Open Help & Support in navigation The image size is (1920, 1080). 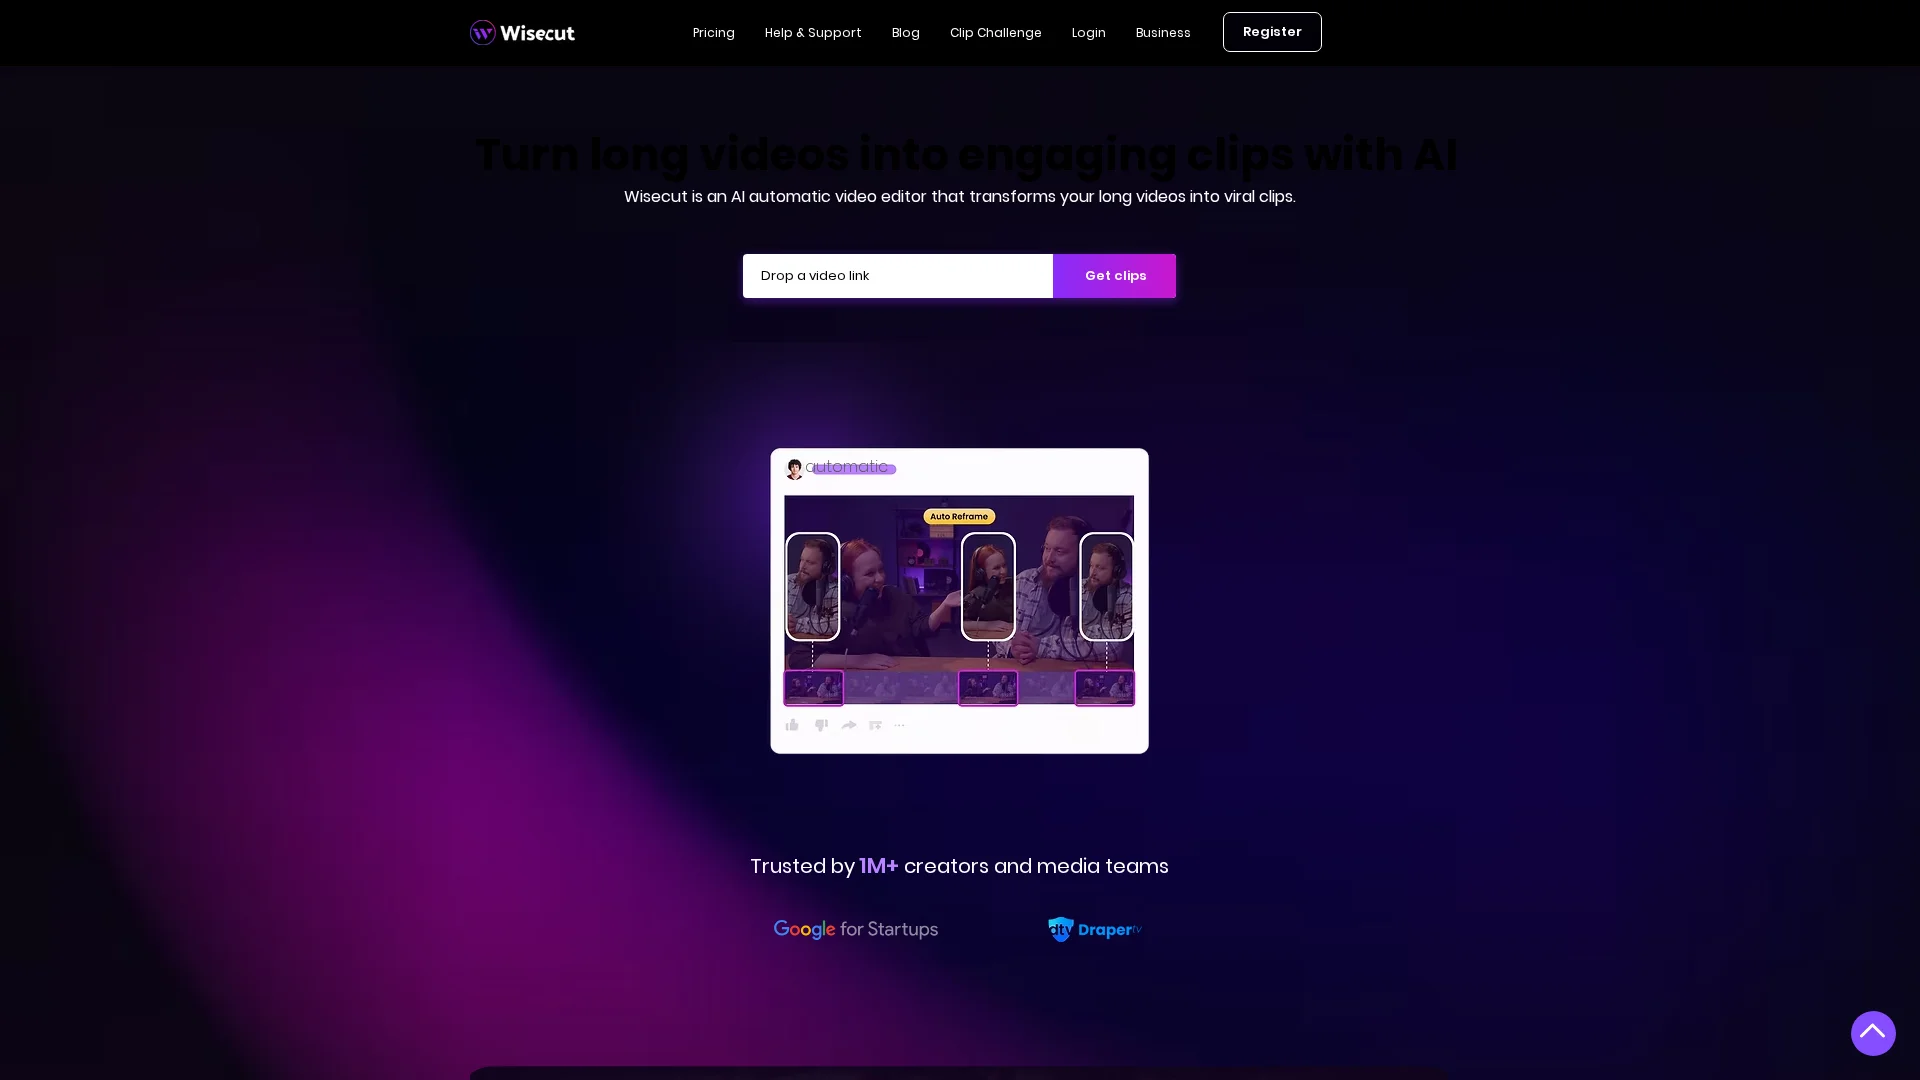click(x=813, y=33)
